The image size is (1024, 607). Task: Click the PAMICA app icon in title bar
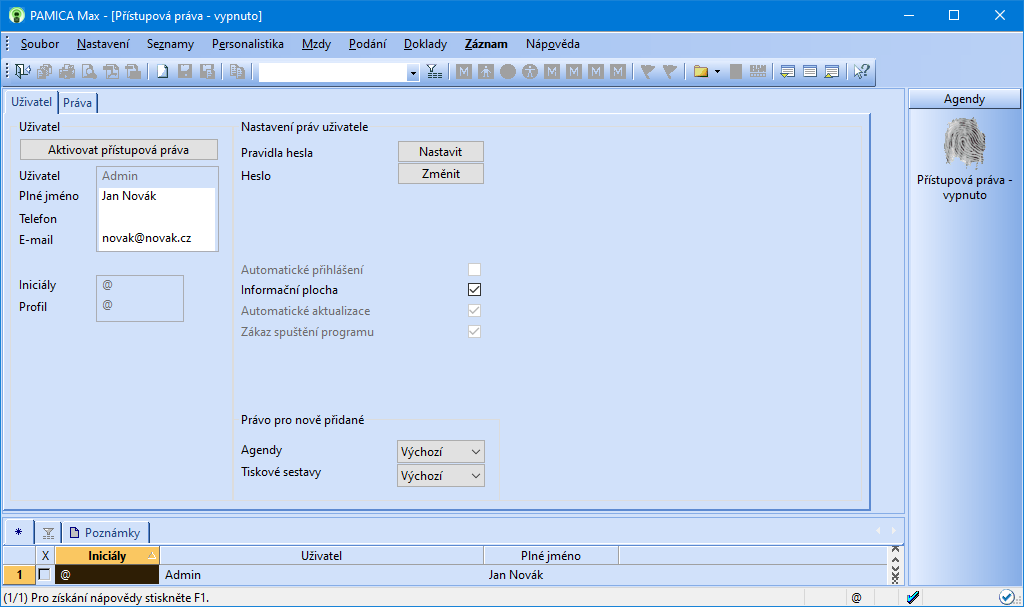coord(16,15)
